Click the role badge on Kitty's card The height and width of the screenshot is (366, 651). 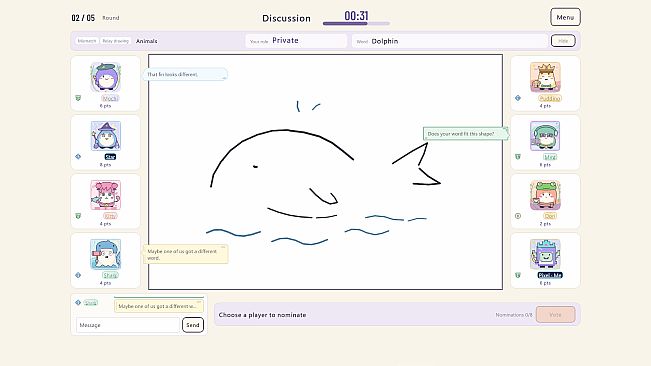[78, 216]
